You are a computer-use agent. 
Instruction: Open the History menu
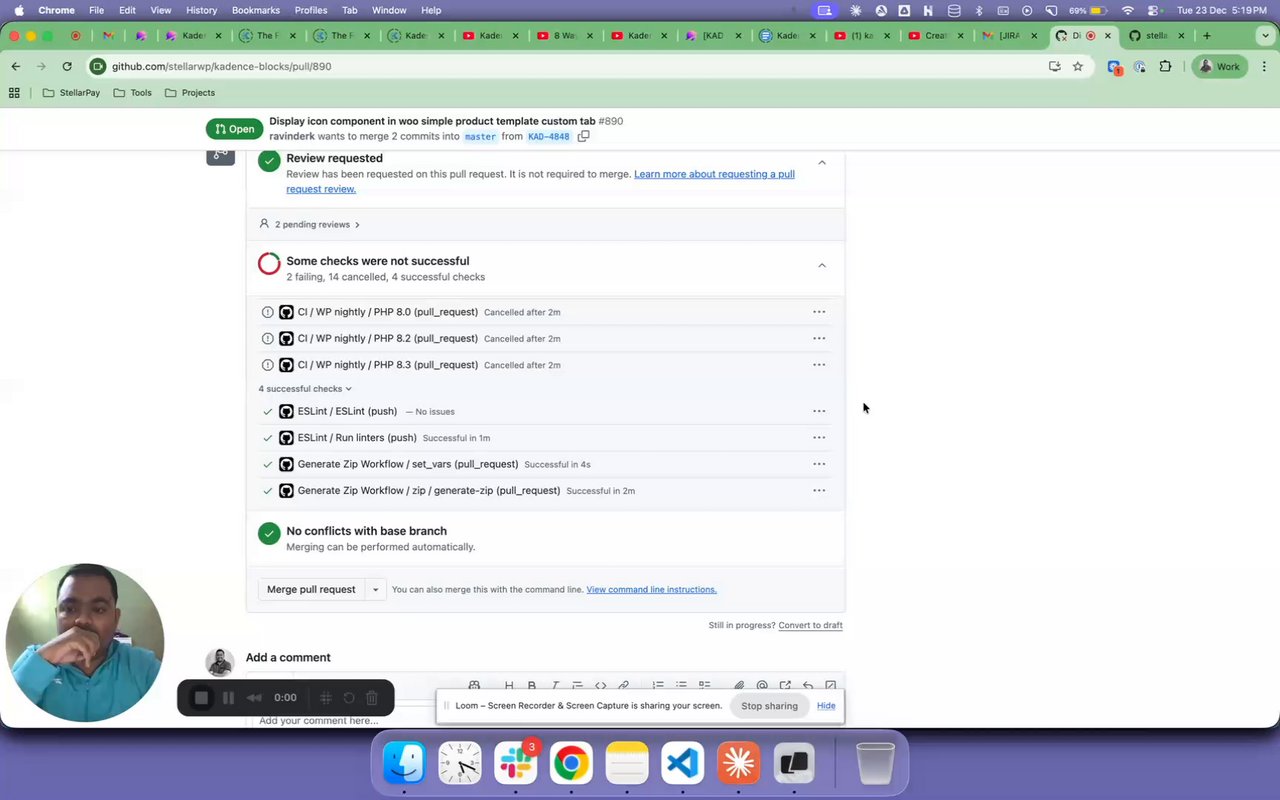[201, 10]
